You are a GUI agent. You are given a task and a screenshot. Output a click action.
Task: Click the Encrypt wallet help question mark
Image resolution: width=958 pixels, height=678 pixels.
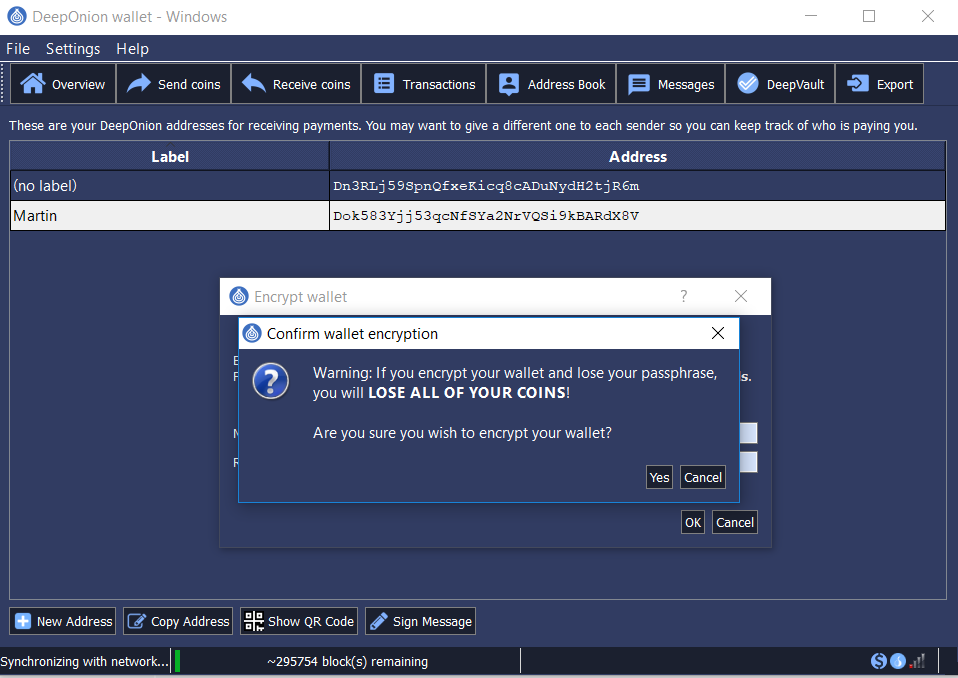click(x=684, y=296)
